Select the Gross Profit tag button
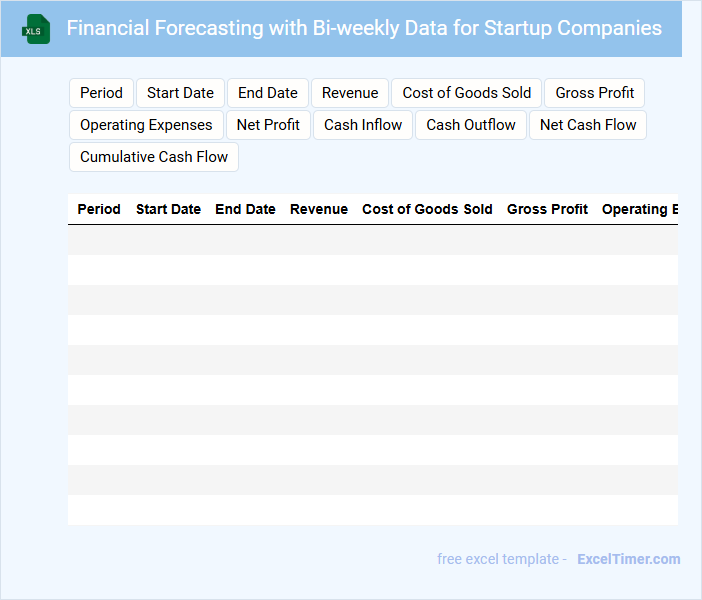 coord(595,93)
